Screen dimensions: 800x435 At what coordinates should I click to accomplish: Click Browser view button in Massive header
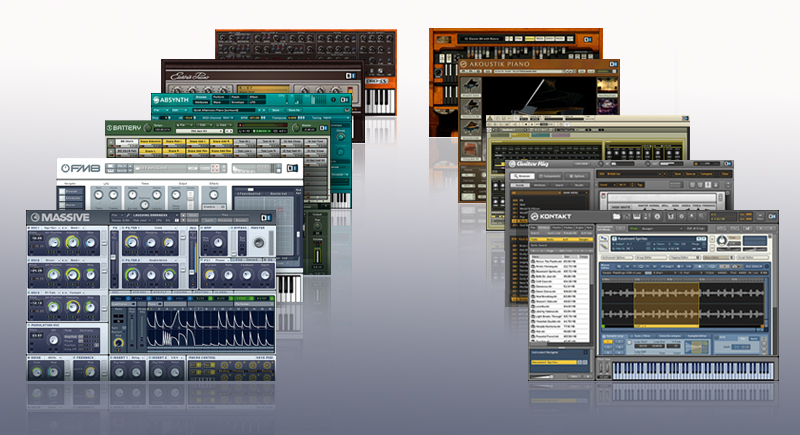241,220
